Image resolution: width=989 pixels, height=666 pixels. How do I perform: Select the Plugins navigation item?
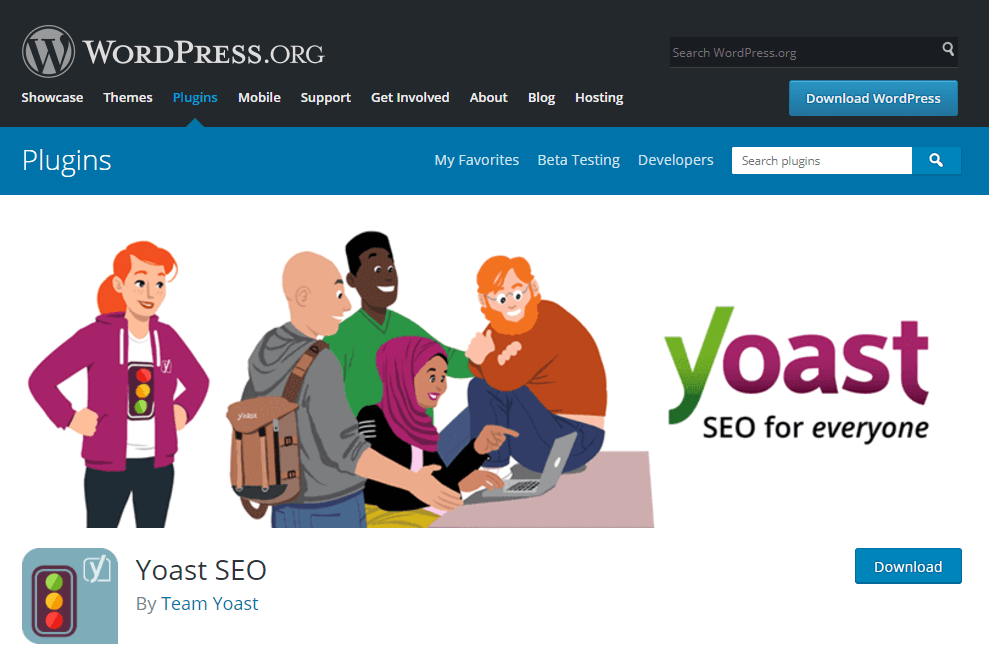click(x=195, y=98)
